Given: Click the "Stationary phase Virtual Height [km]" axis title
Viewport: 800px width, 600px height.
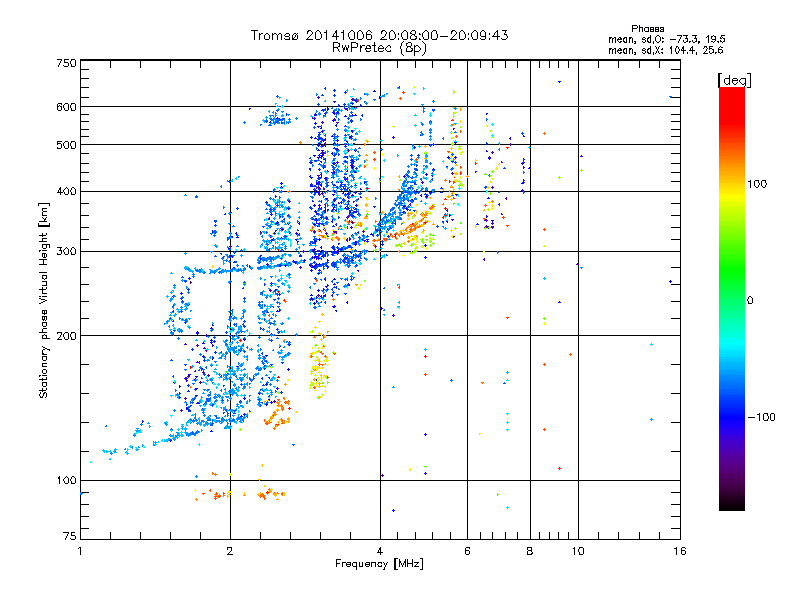Looking at the screenshot, I should [x=44, y=300].
